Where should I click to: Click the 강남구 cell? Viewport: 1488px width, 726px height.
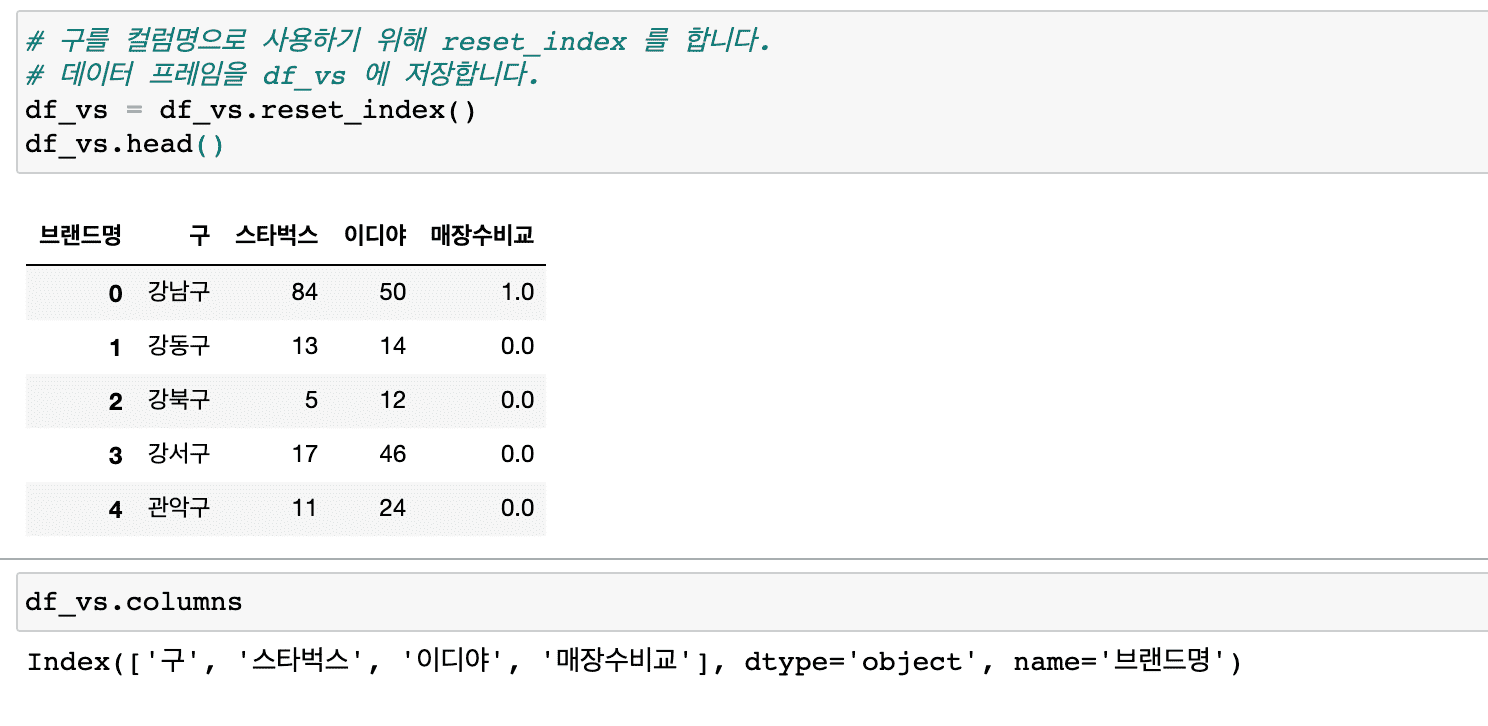pyautogui.click(x=179, y=292)
